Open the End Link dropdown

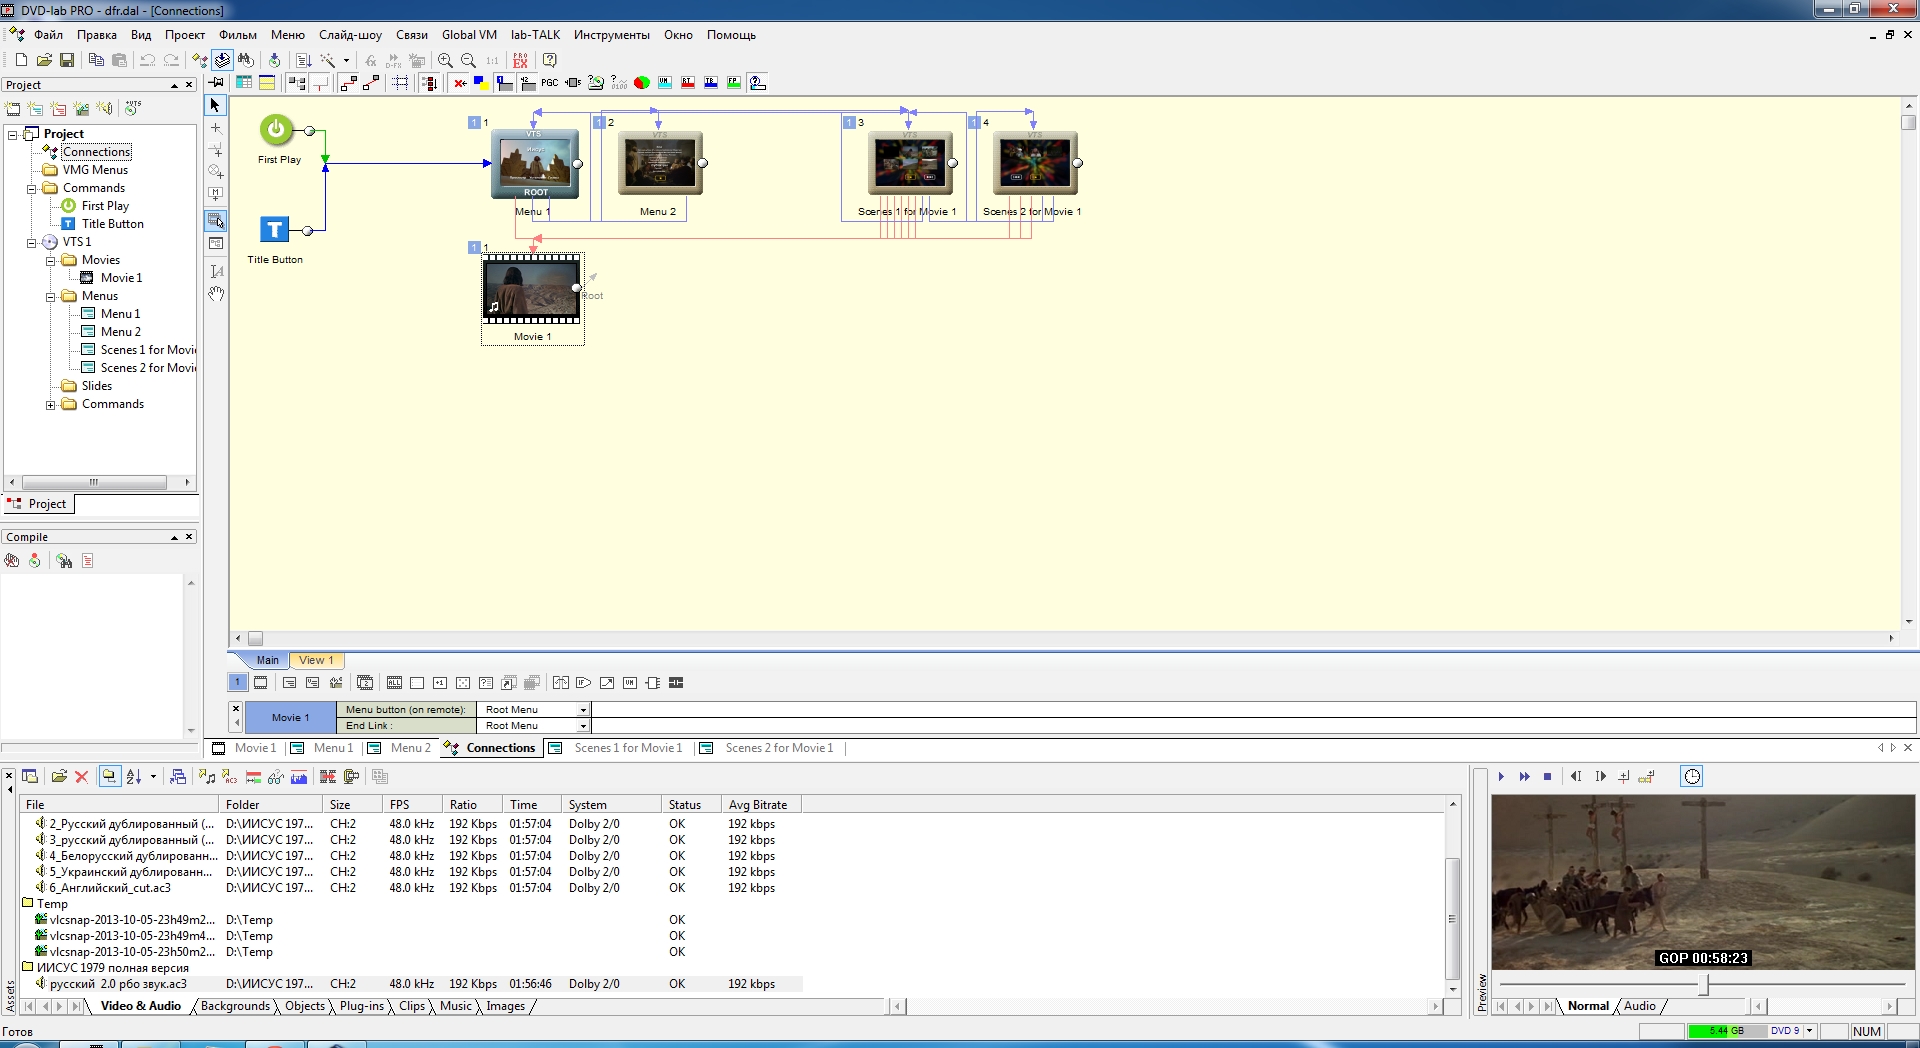[583, 726]
